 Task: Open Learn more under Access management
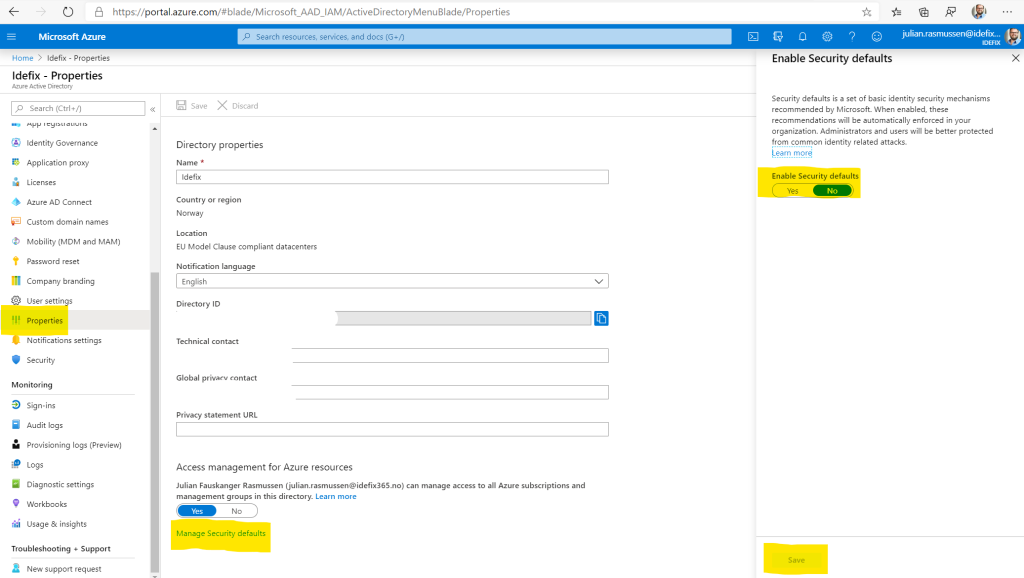pyautogui.click(x=336, y=496)
